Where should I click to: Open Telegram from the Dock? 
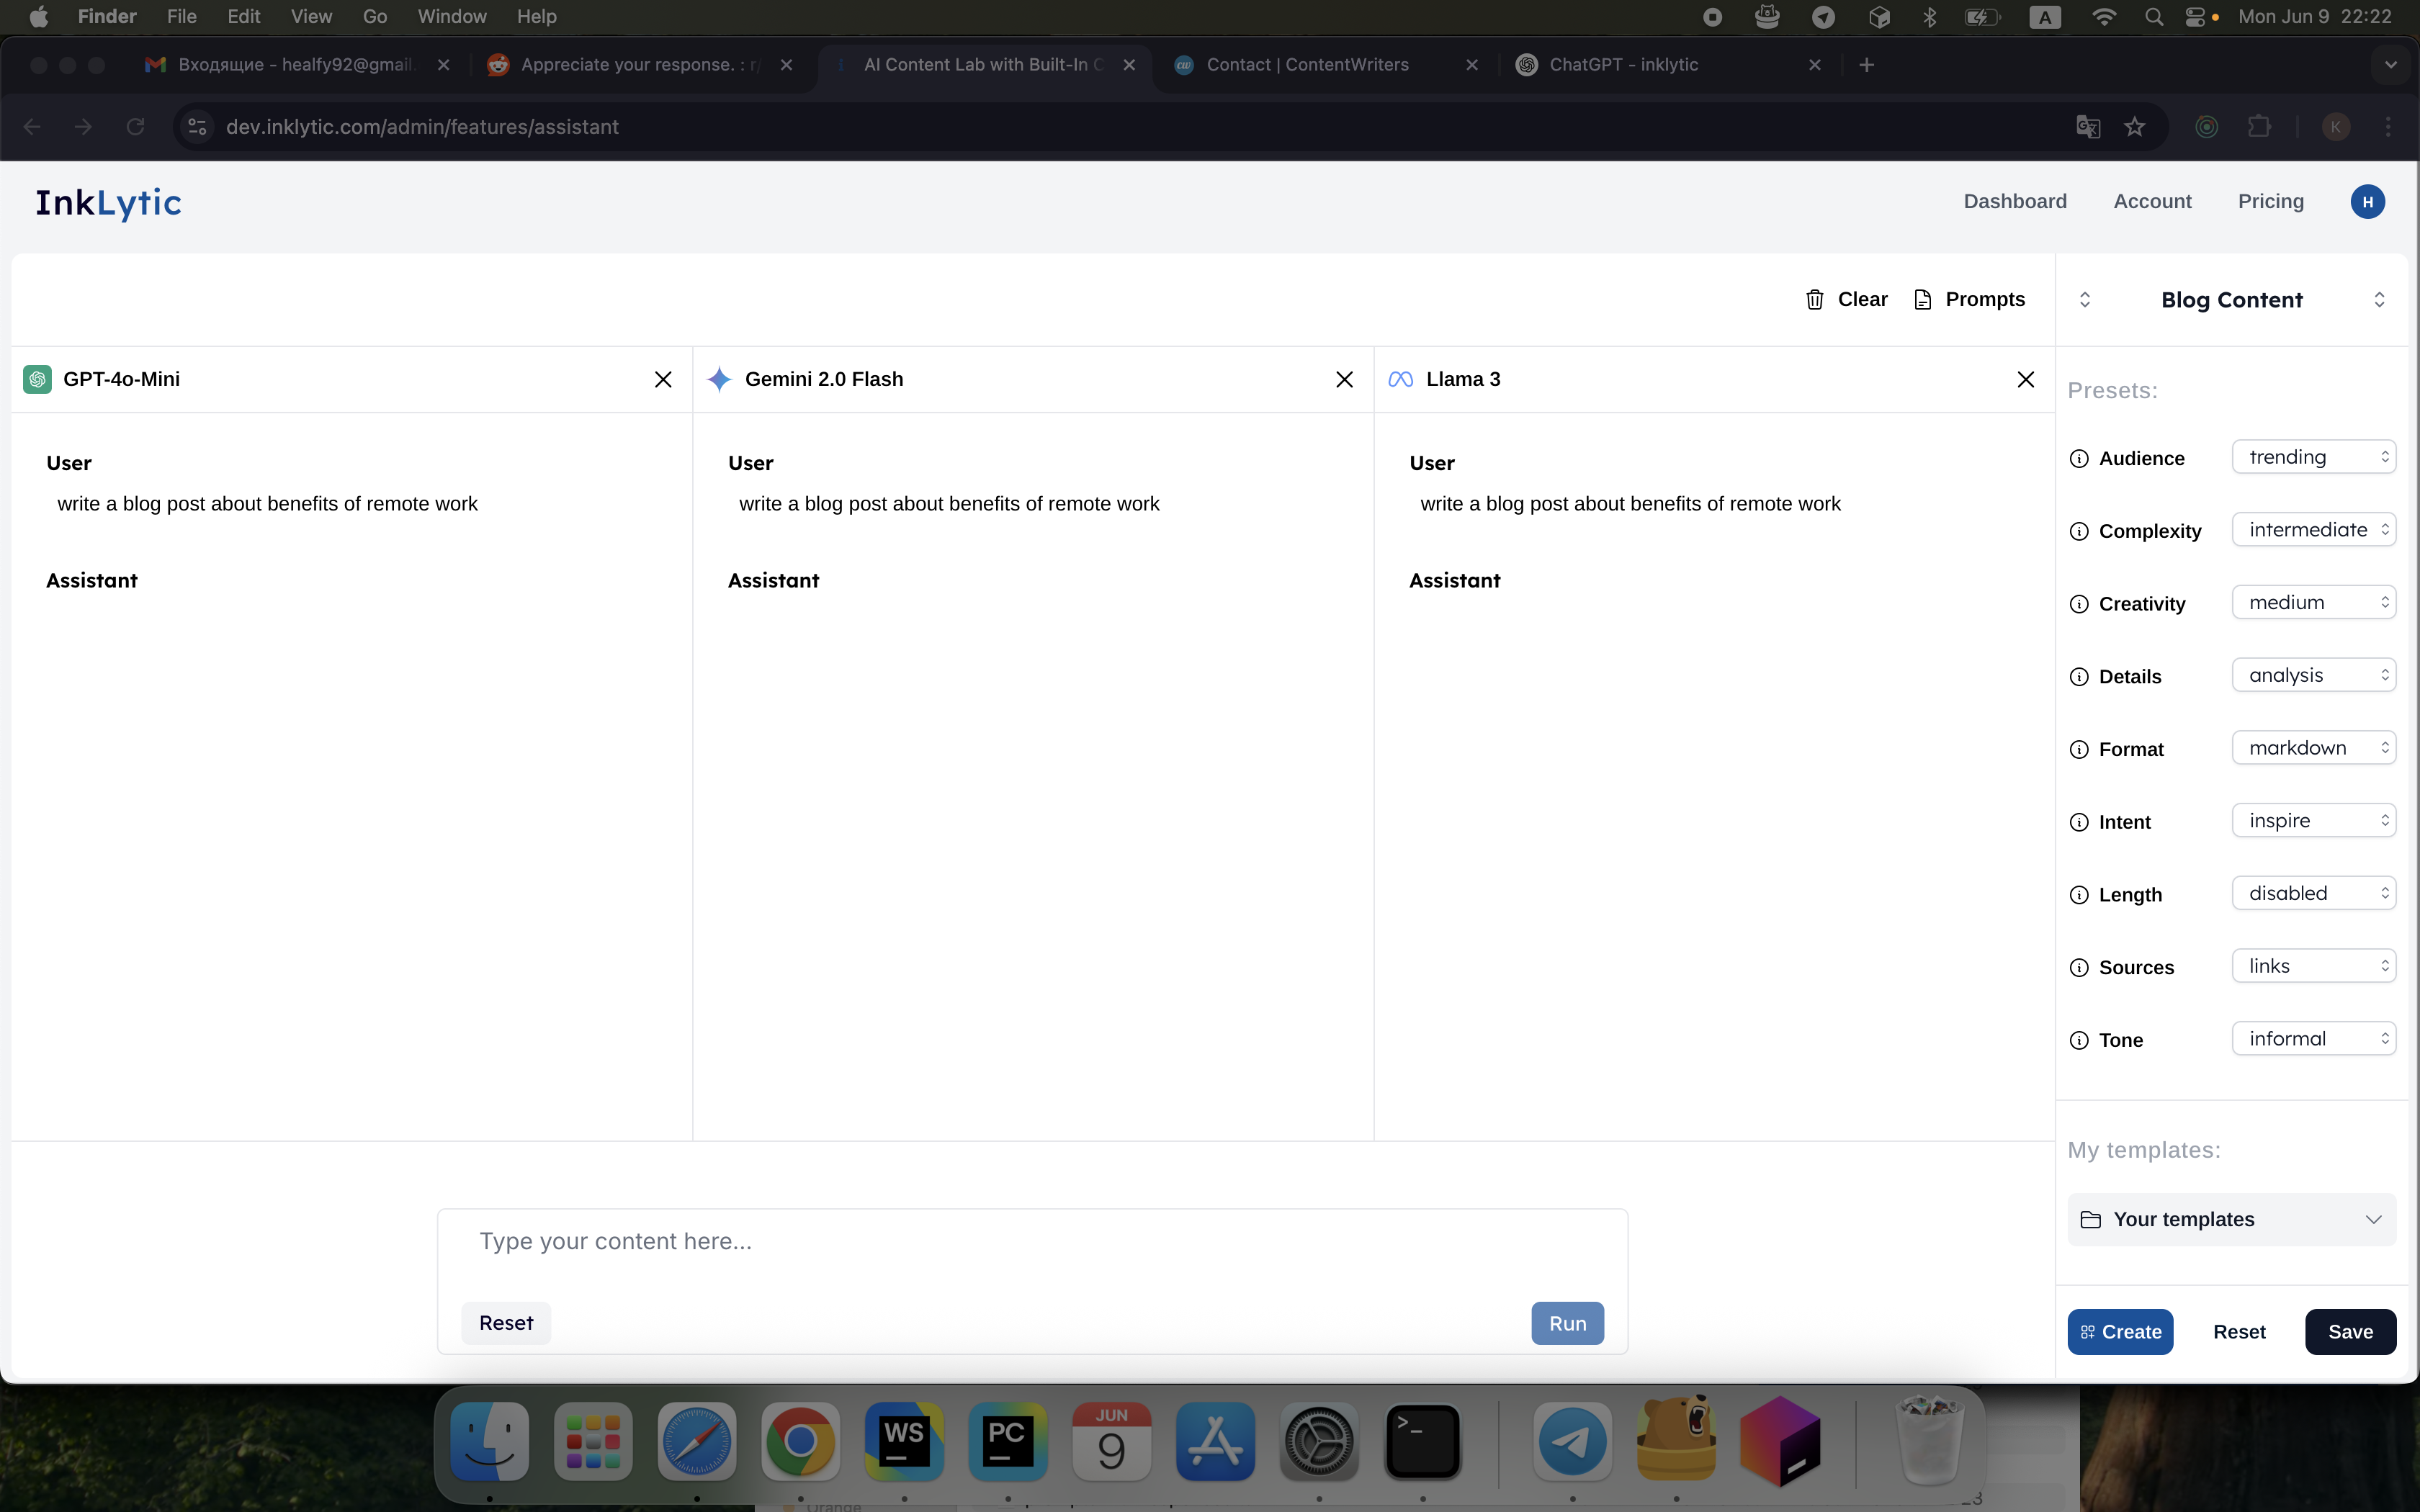click(1572, 1441)
